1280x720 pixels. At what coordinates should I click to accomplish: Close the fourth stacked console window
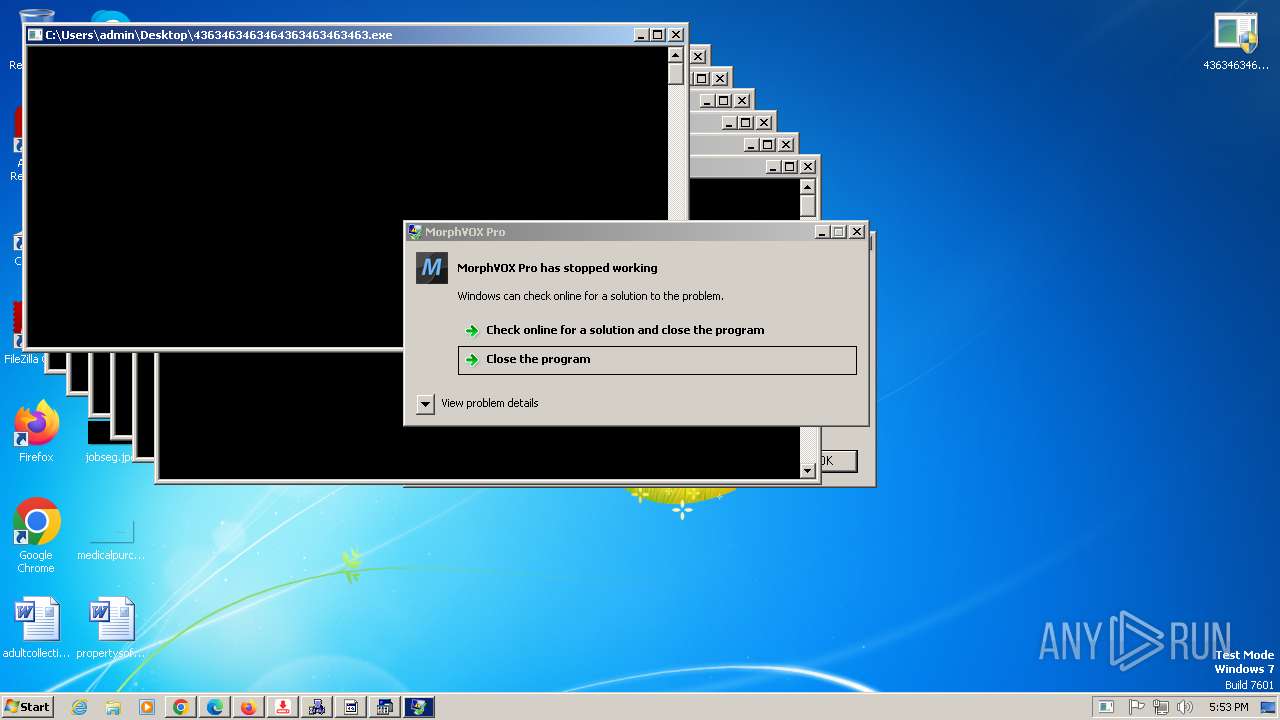click(742, 101)
